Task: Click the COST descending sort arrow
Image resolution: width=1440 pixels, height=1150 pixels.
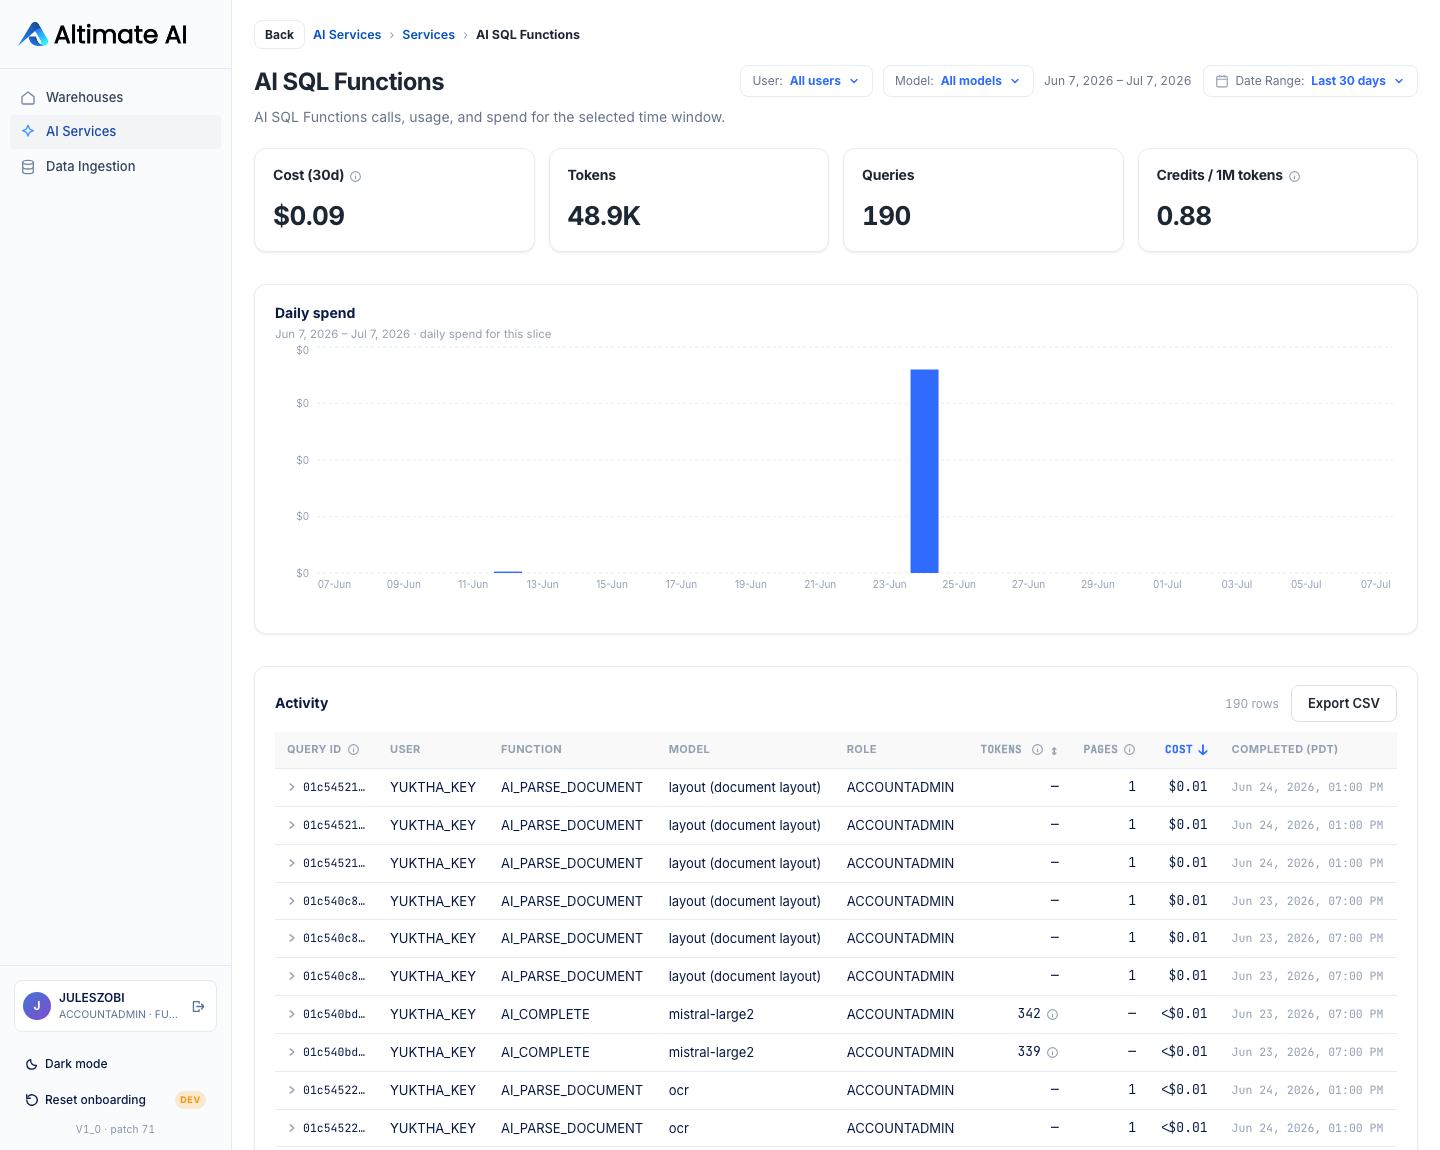Action: point(1203,750)
